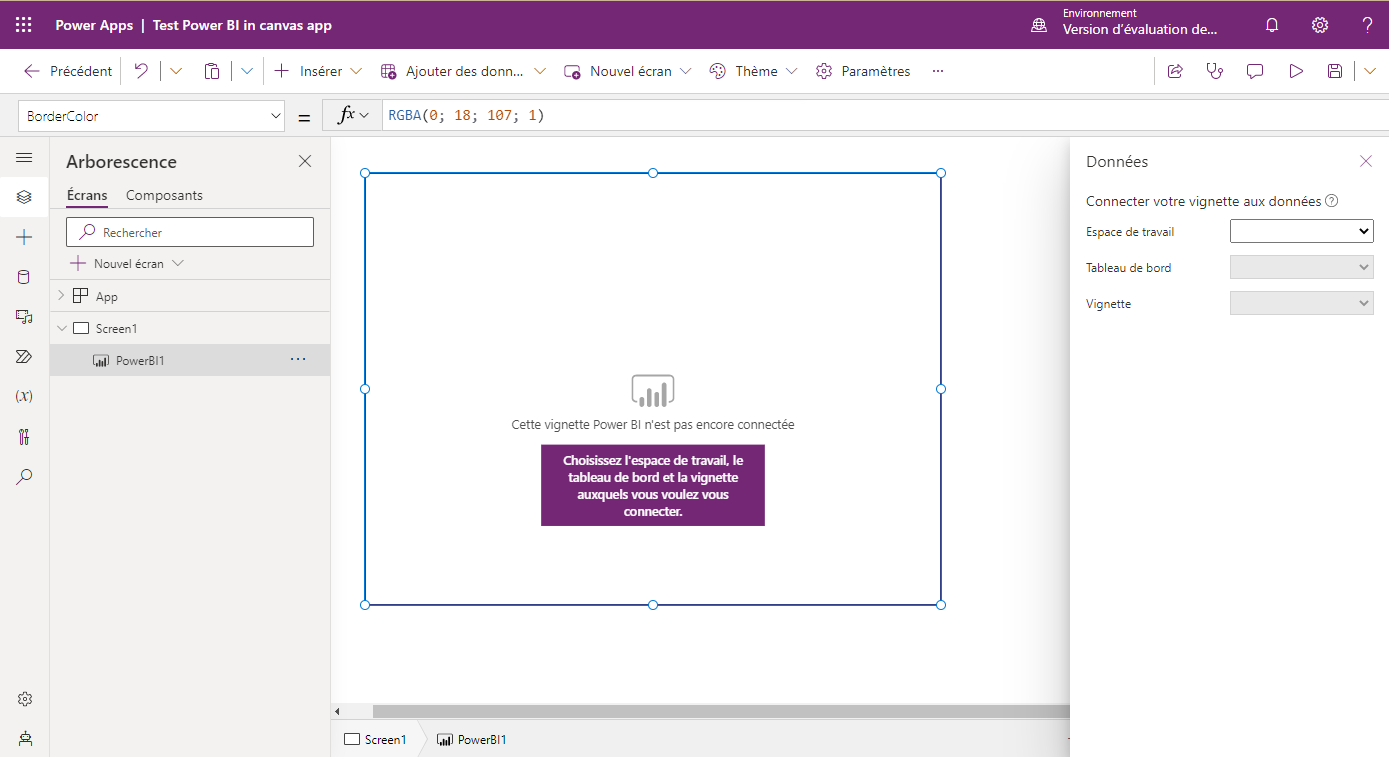
Task: Close the Arborescence panel
Action: point(305,161)
